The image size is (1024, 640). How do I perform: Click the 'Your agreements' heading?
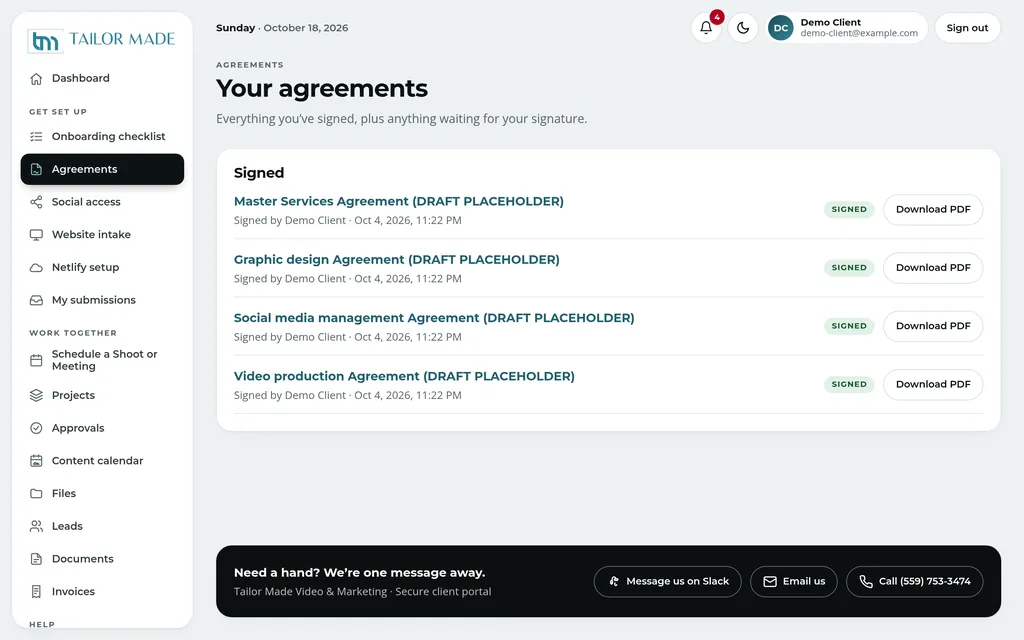(322, 89)
